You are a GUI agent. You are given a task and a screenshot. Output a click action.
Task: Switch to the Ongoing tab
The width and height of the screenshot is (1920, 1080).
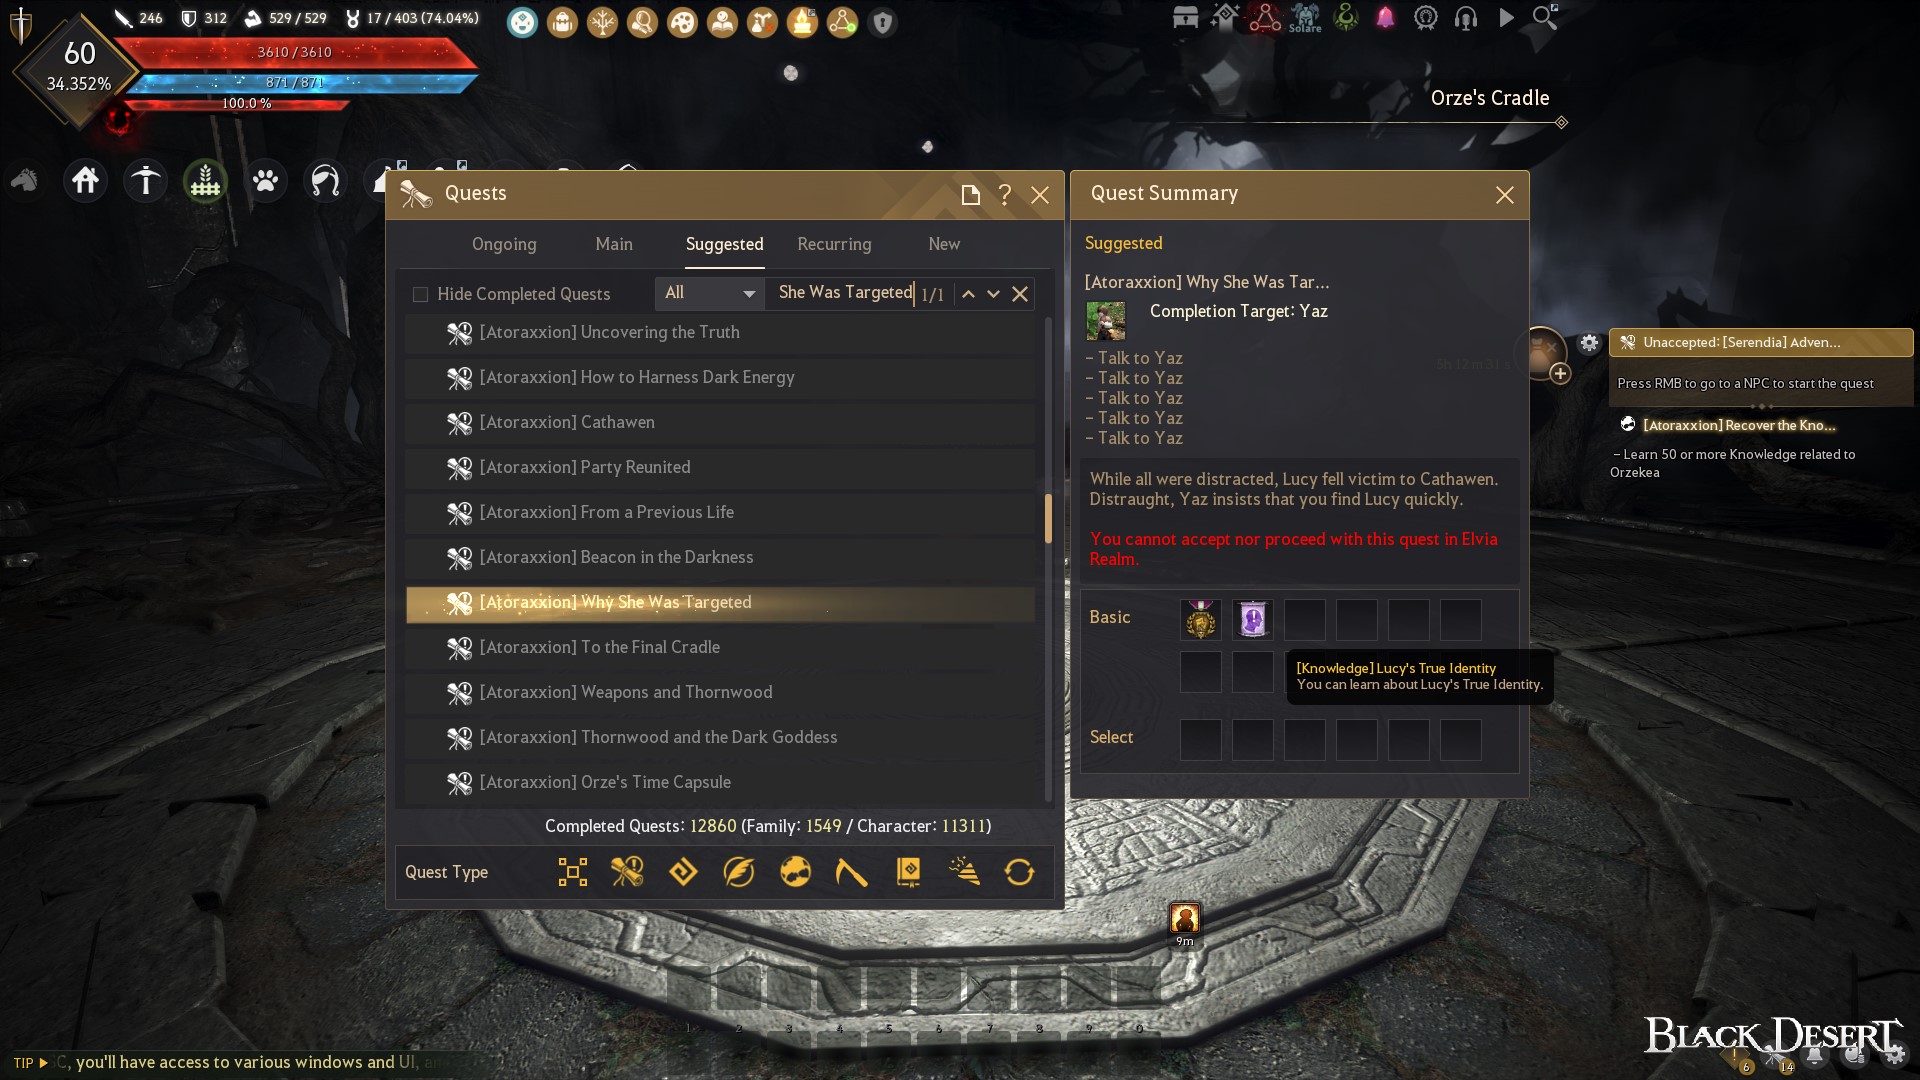504,244
